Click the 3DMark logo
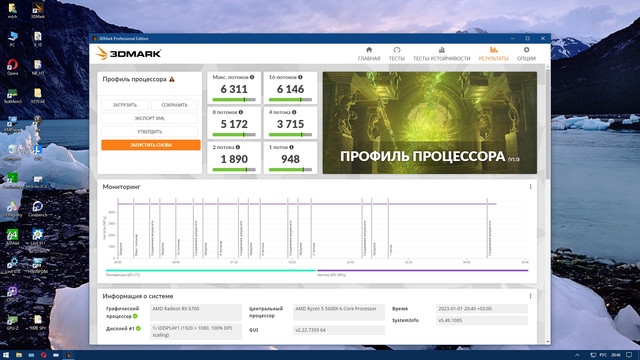This screenshot has width=640, height=360. (x=129, y=53)
